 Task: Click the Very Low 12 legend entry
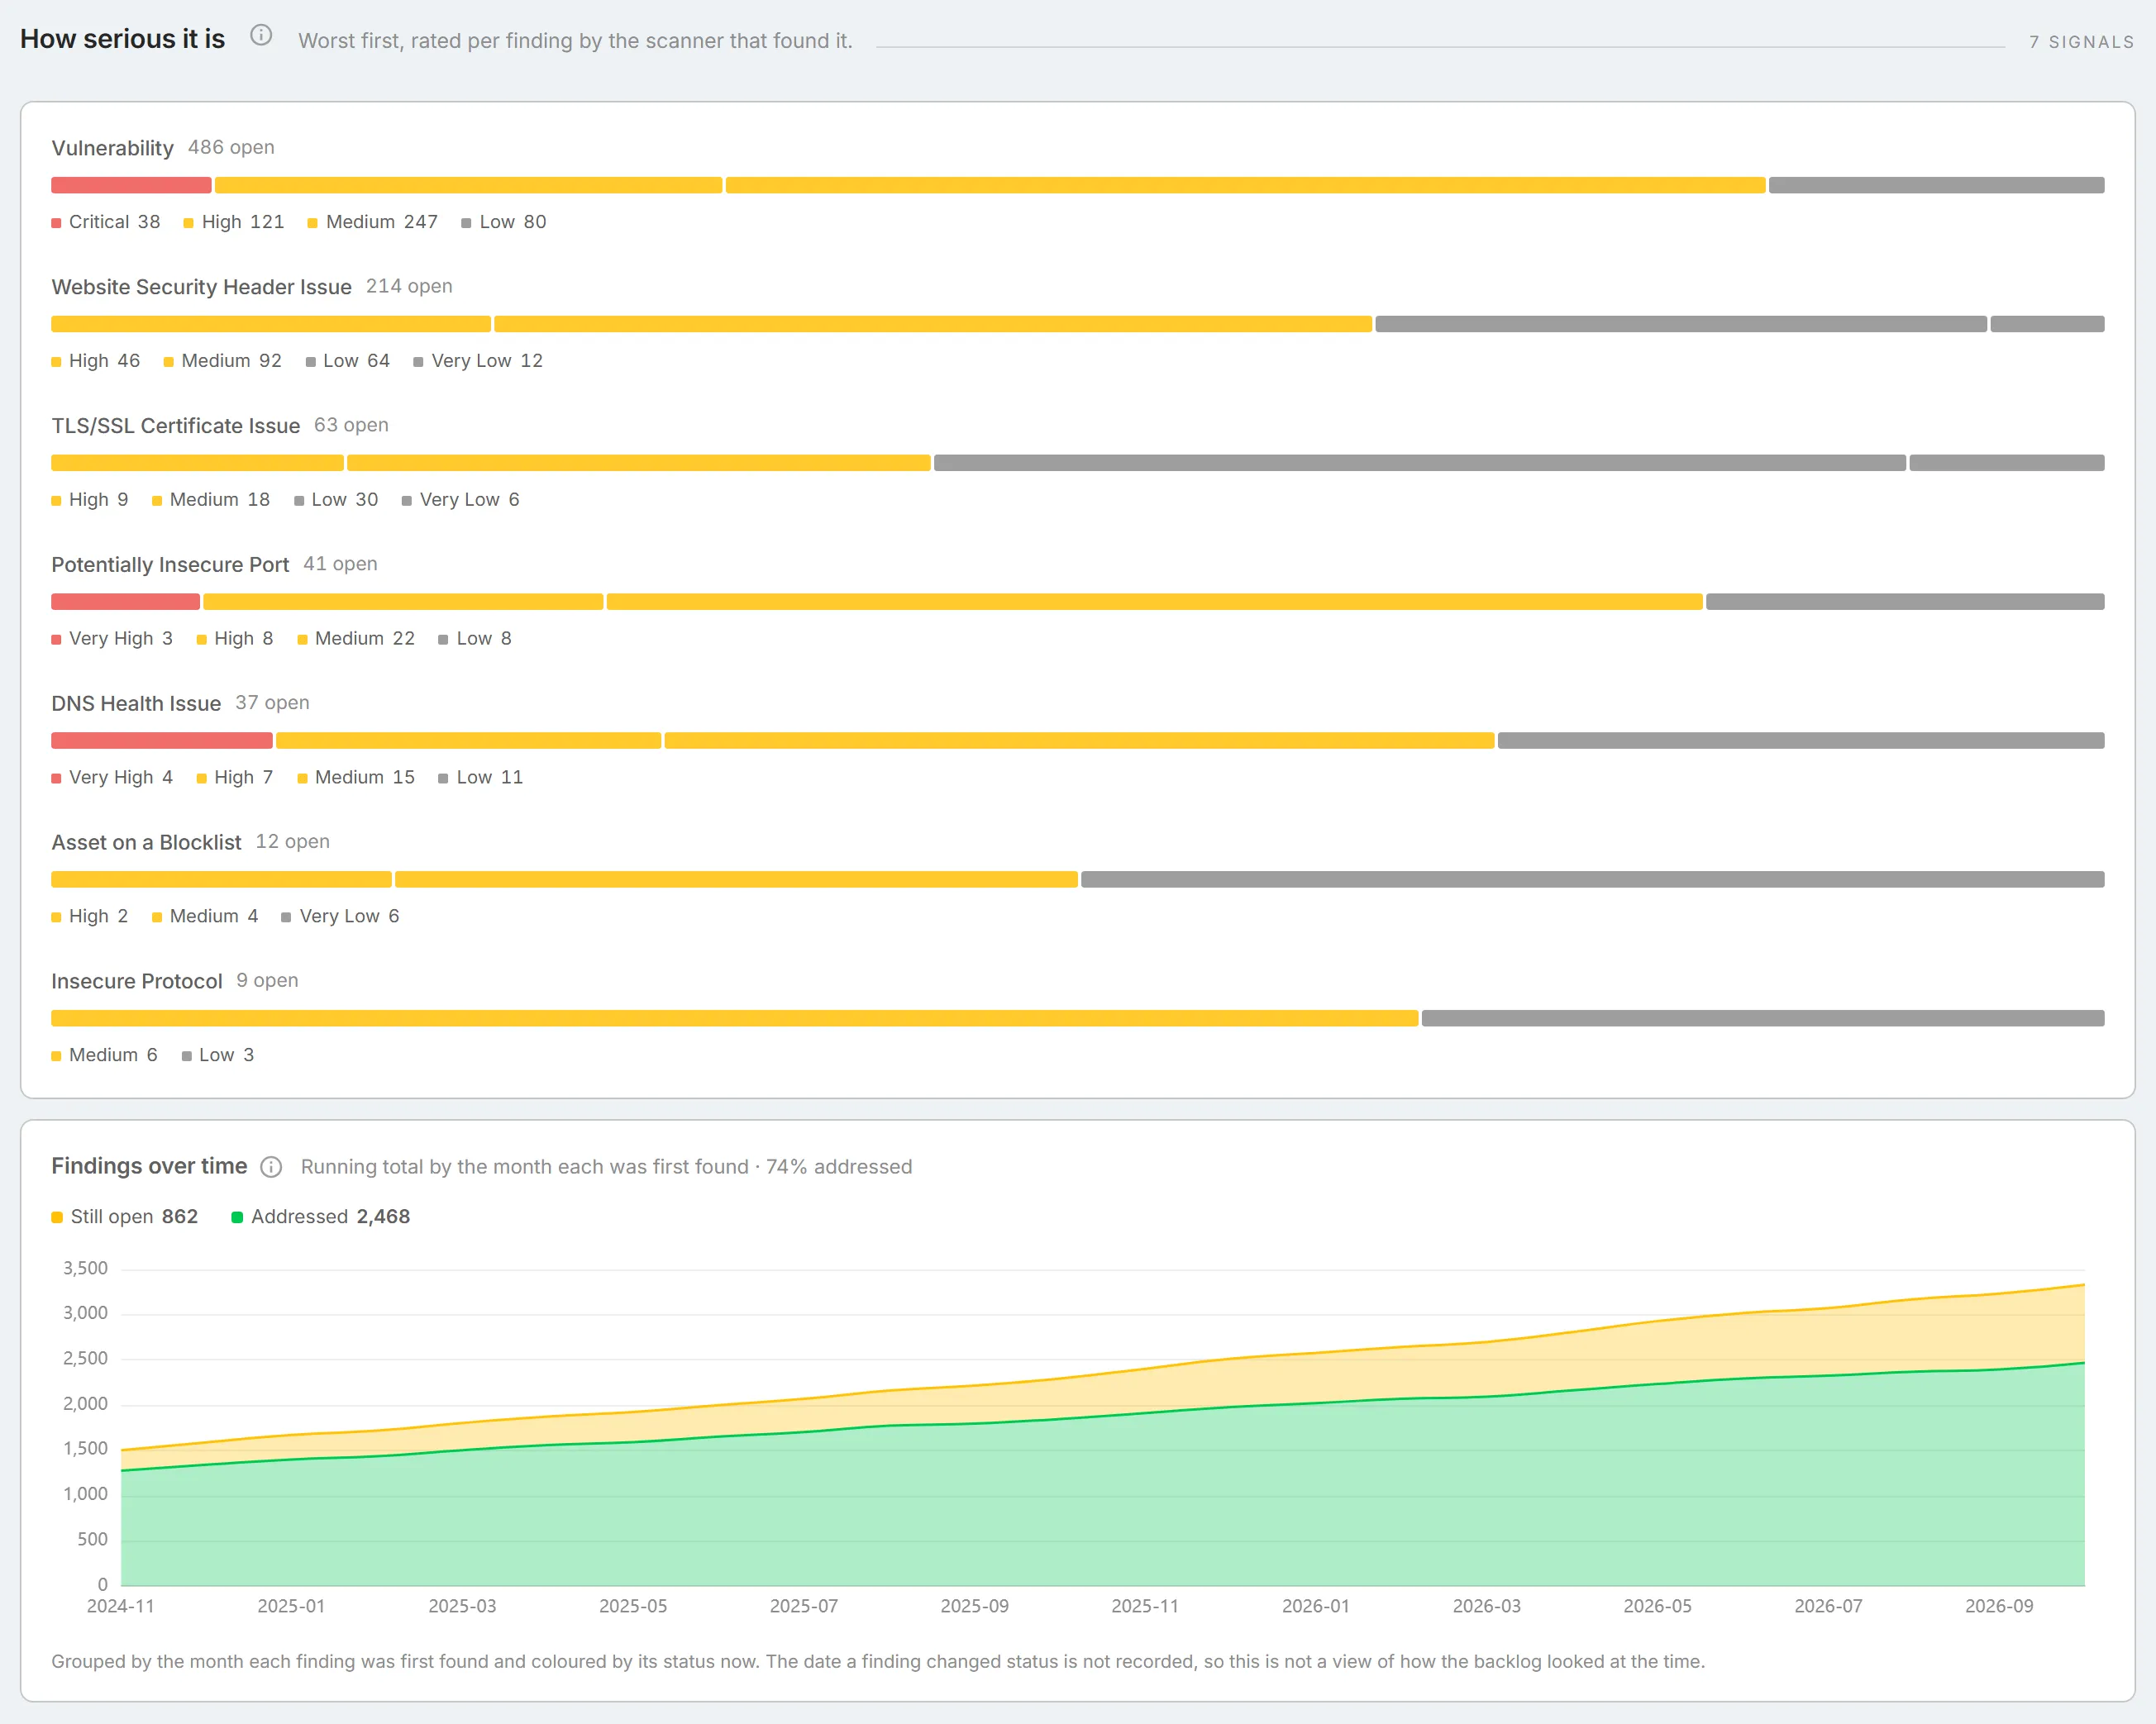coord(478,361)
